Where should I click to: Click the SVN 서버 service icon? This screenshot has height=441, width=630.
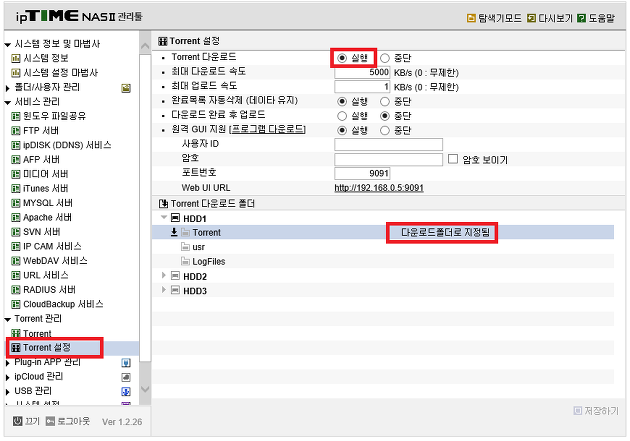[x=16, y=232]
